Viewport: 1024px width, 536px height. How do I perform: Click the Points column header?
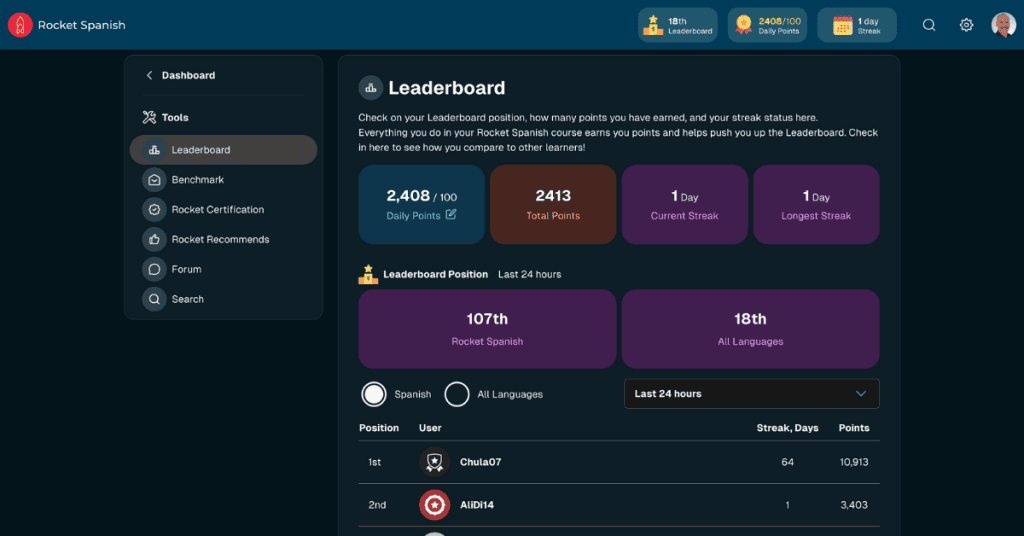tap(854, 428)
